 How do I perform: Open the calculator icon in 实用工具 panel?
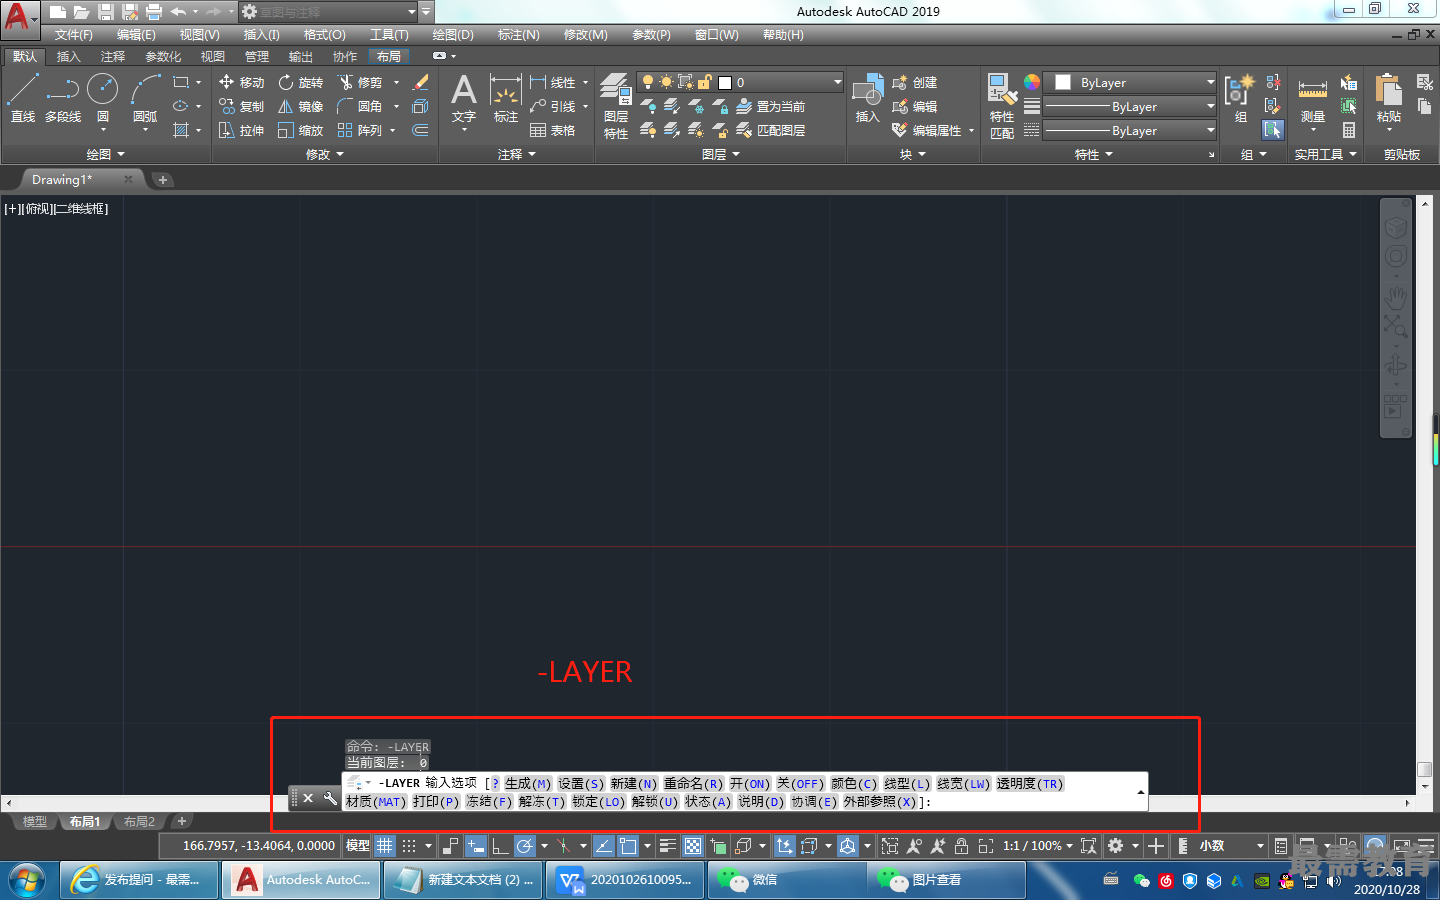(x=1349, y=130)
